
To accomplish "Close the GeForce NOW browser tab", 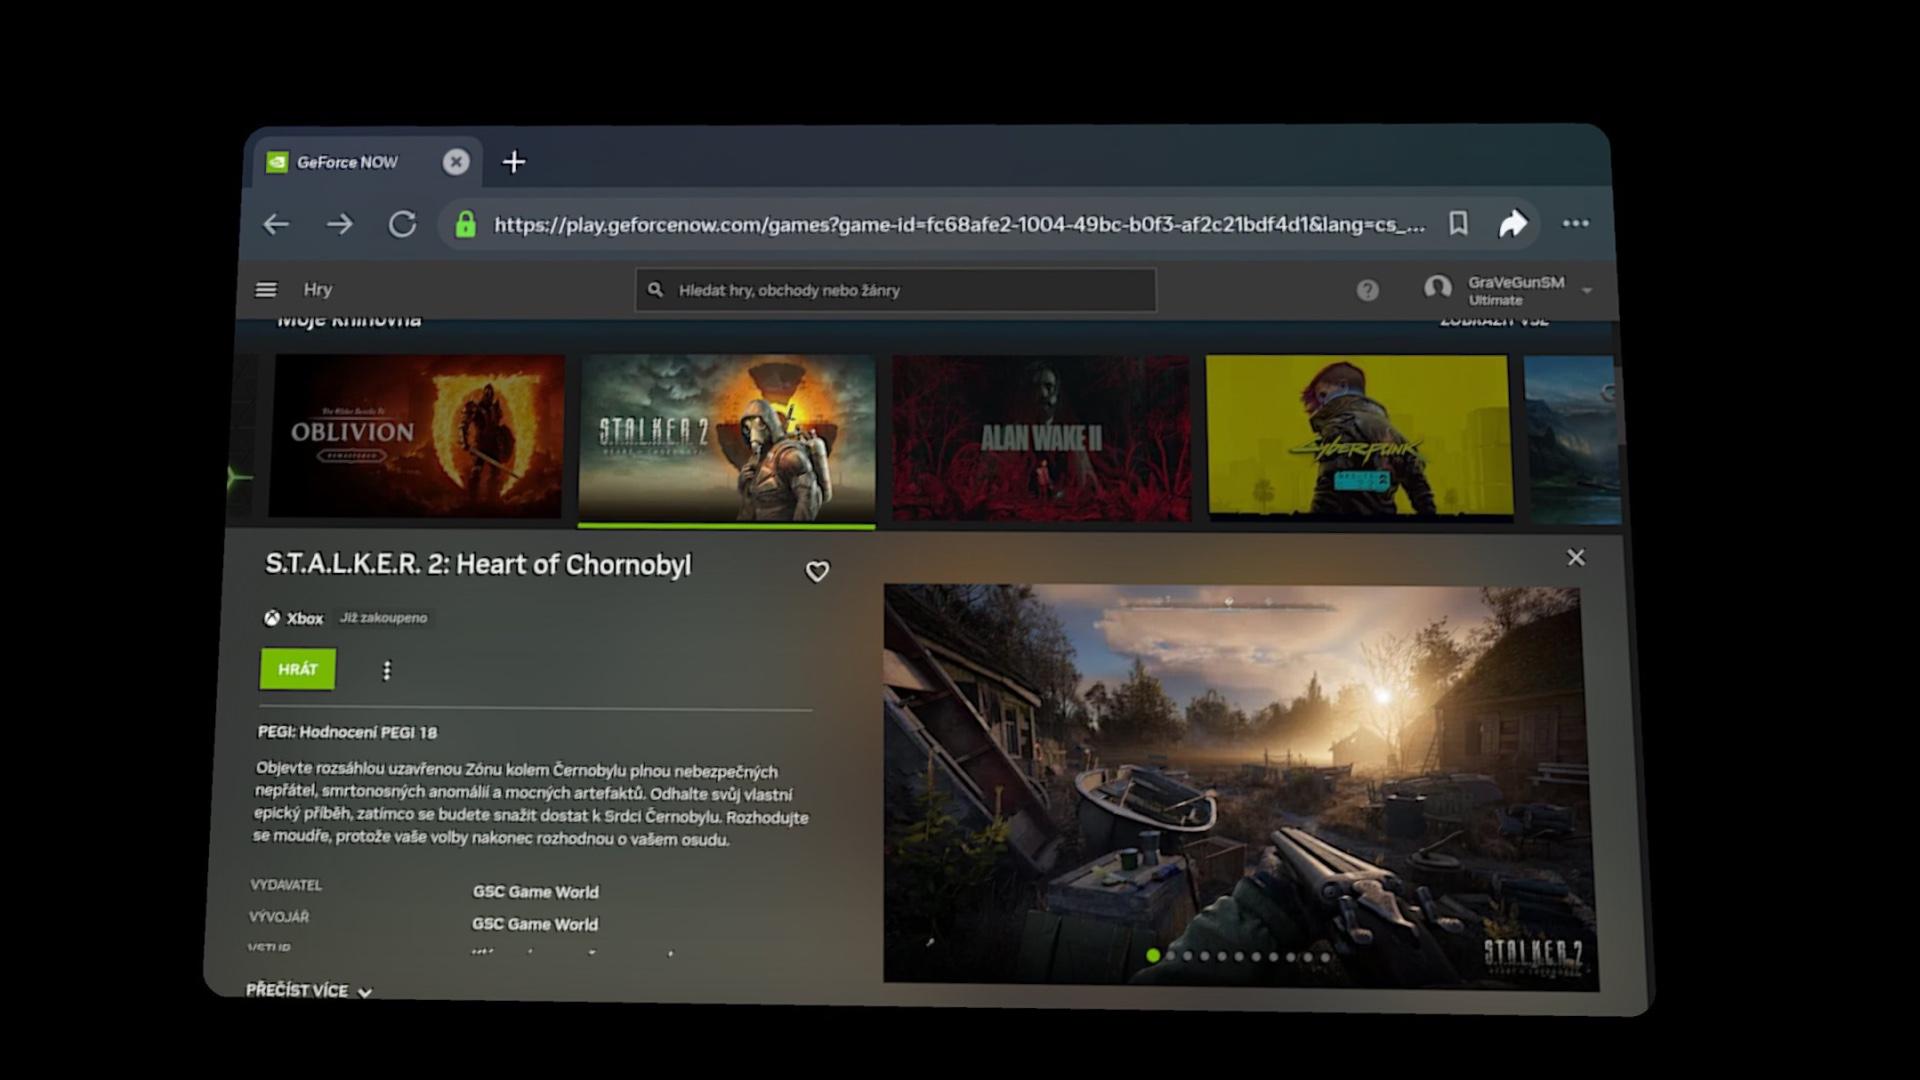I will pyautogui.click(x=456, y=162).
